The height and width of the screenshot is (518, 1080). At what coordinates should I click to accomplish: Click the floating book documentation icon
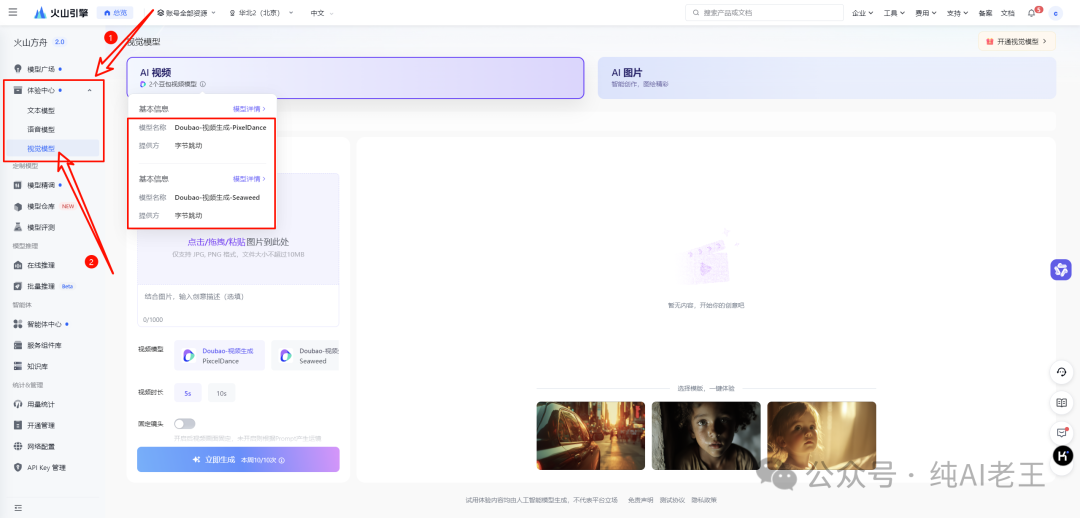[x=1061, y=402]
